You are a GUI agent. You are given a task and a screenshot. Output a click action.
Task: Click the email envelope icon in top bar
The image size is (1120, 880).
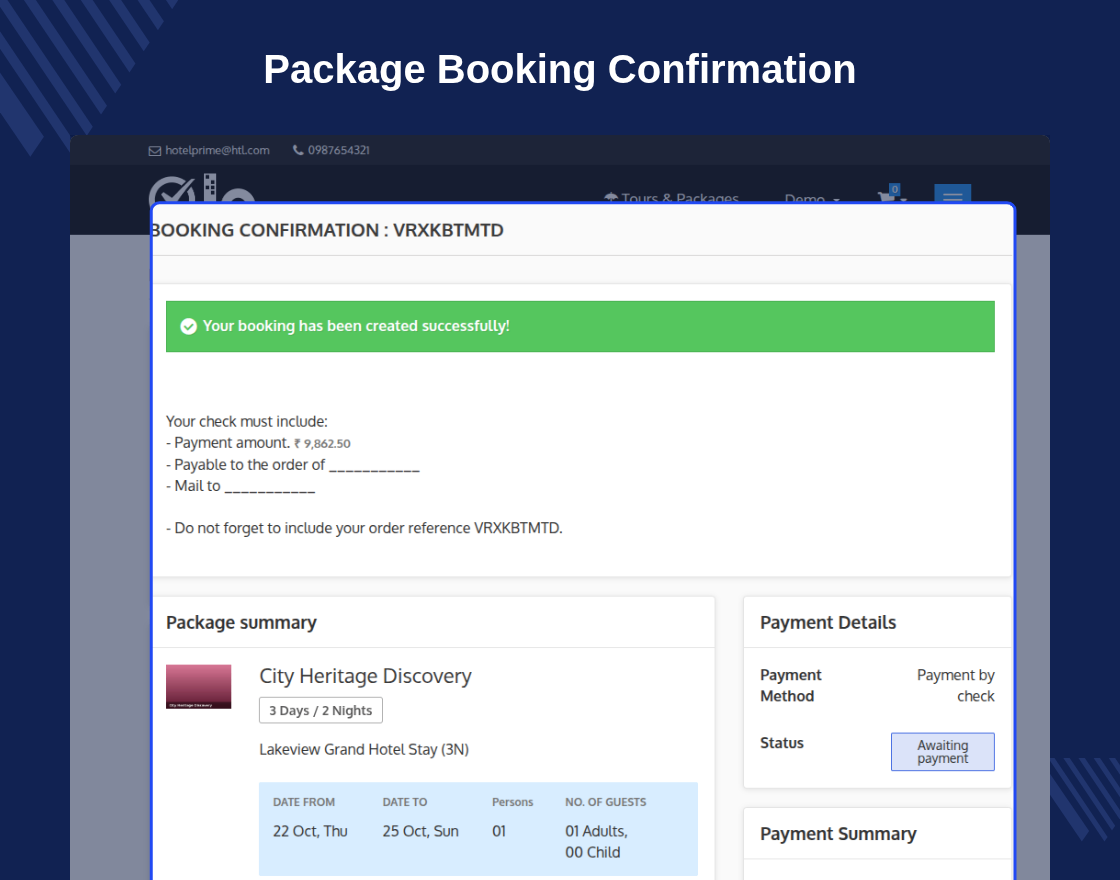154,151
